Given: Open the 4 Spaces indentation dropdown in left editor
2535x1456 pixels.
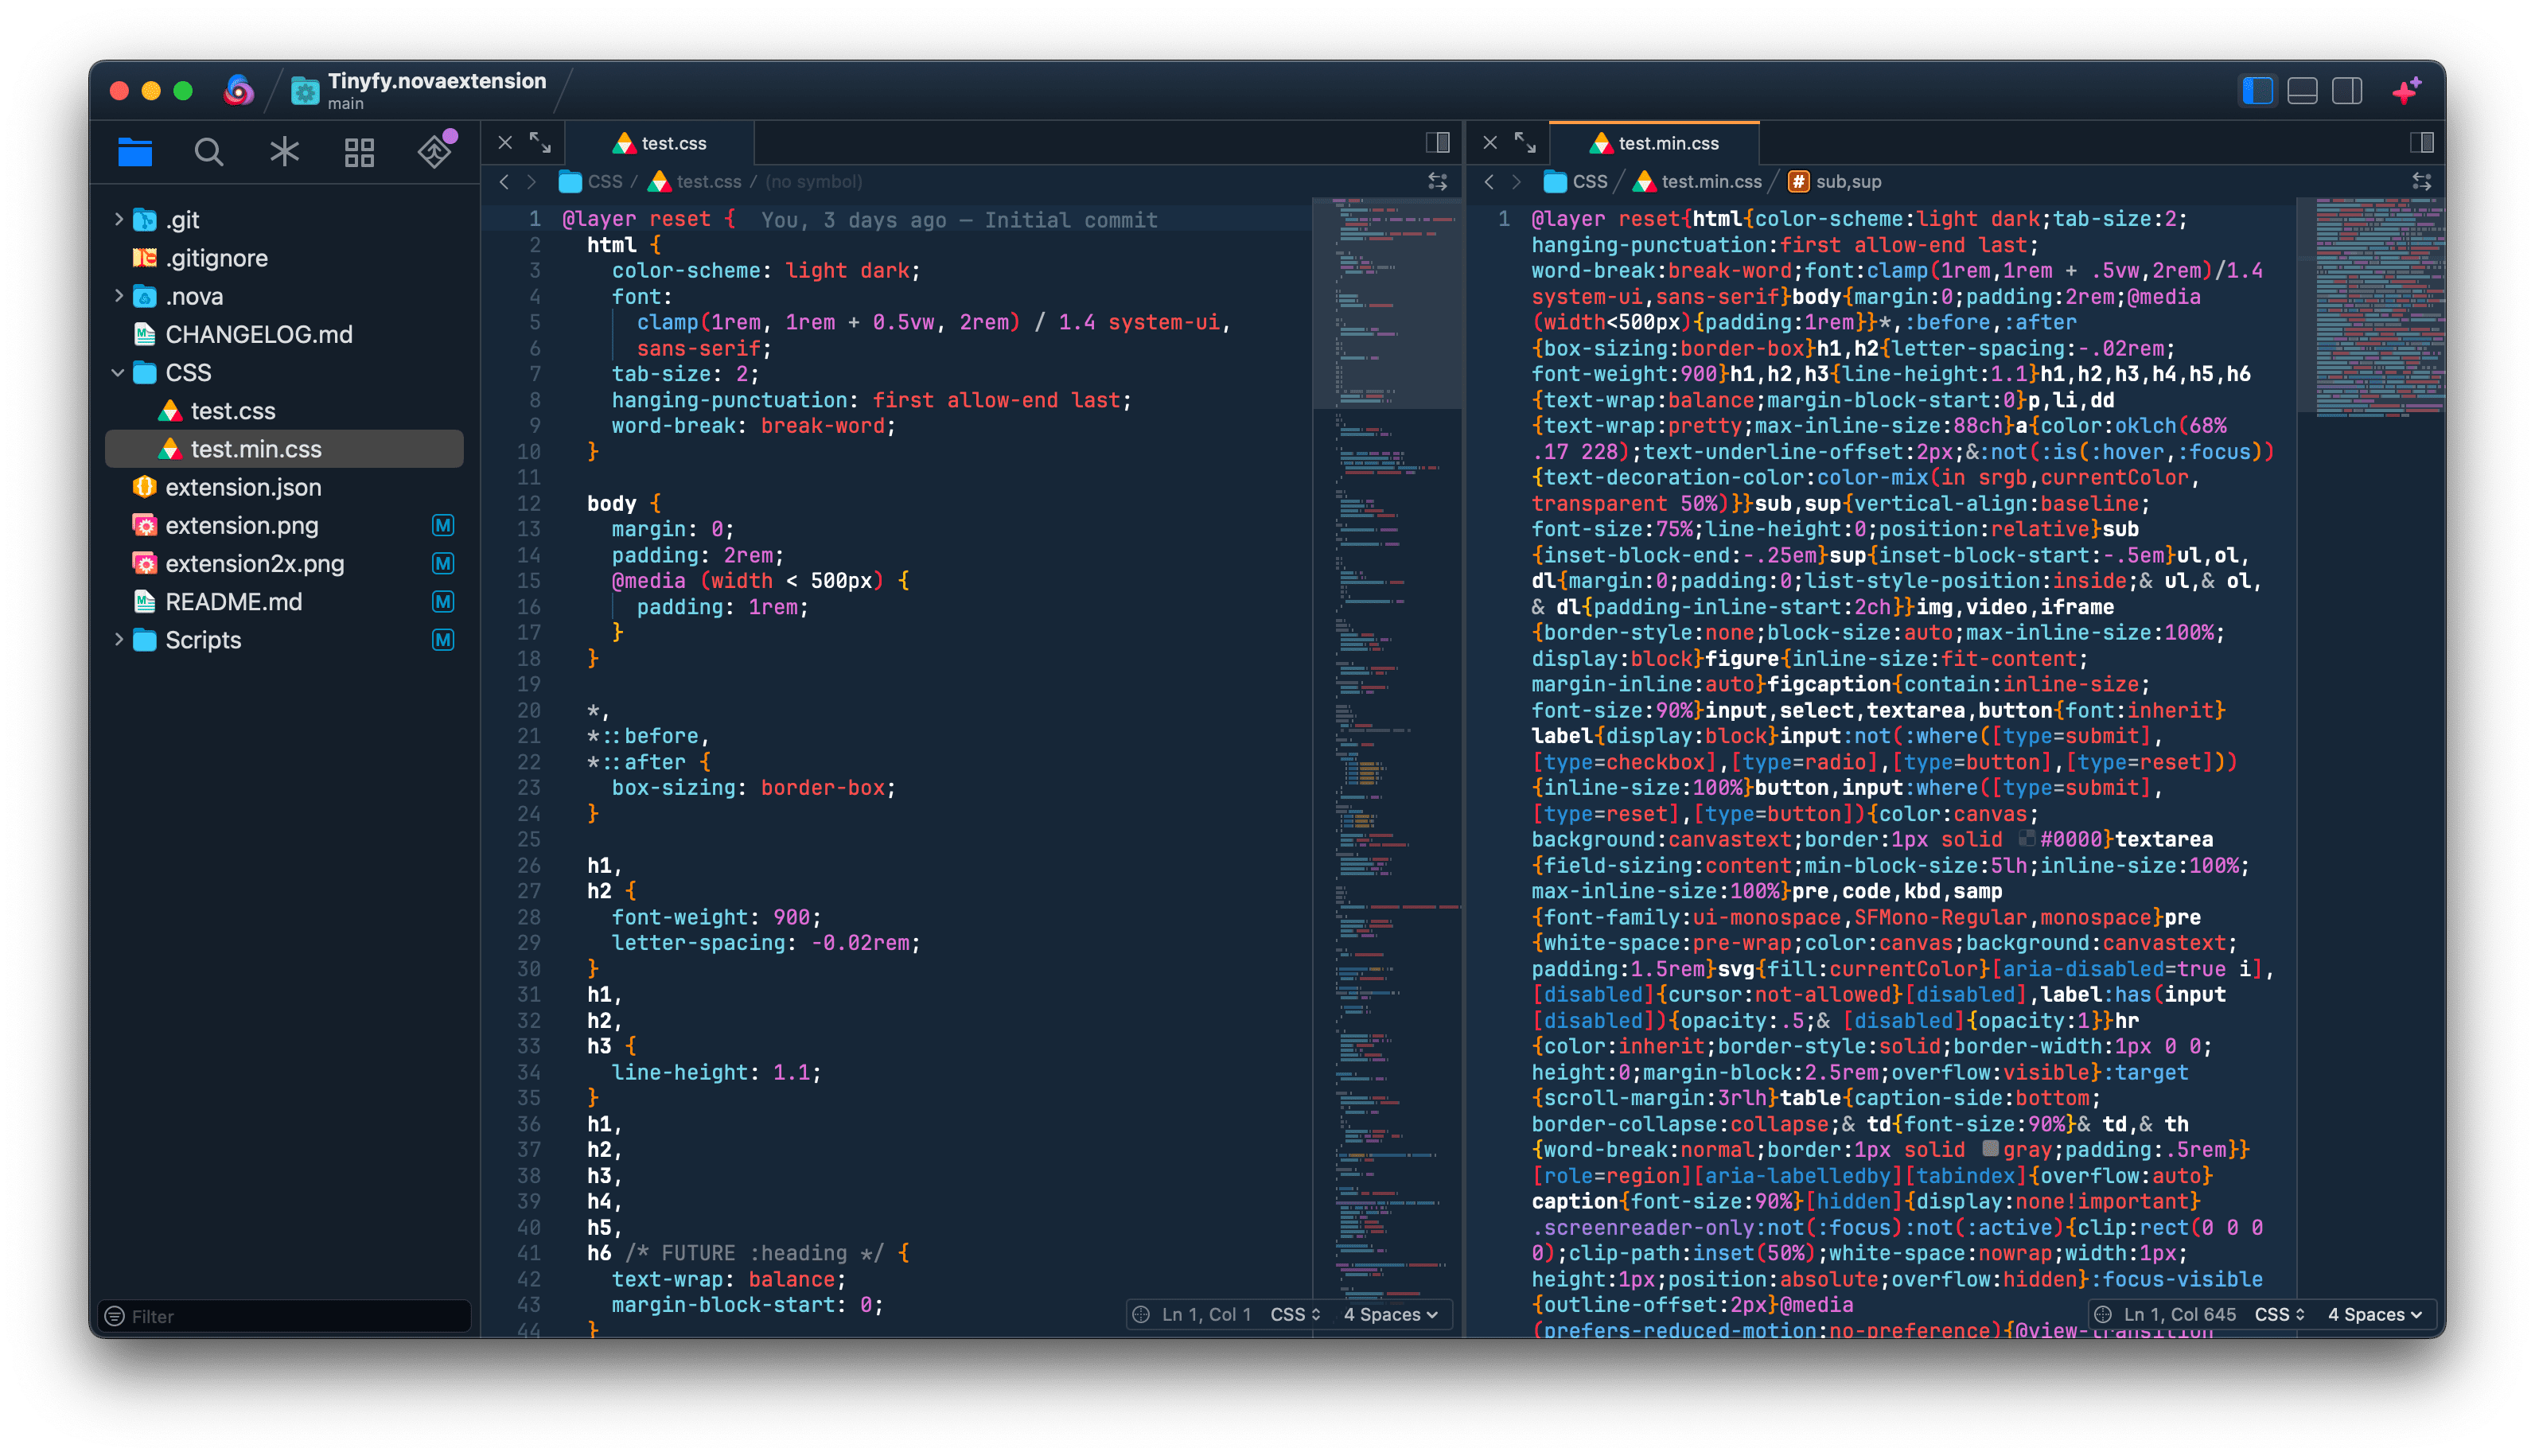Looking at the screenshot, I should click(1390, 1314).
